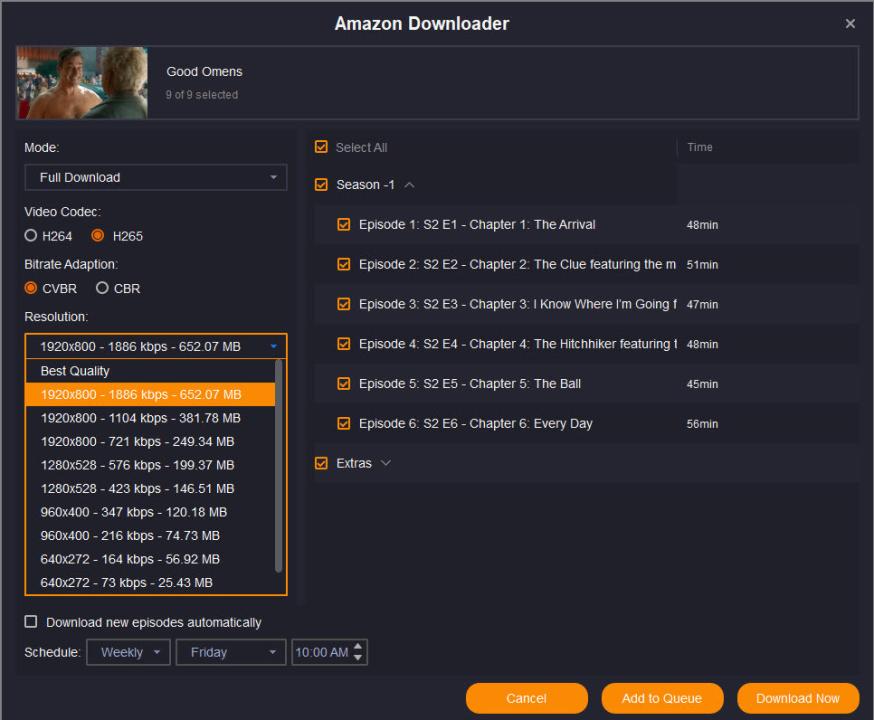874x720 pixels.
Task: Enable Download new episodes automatically
Action: (x=31, y=622)
